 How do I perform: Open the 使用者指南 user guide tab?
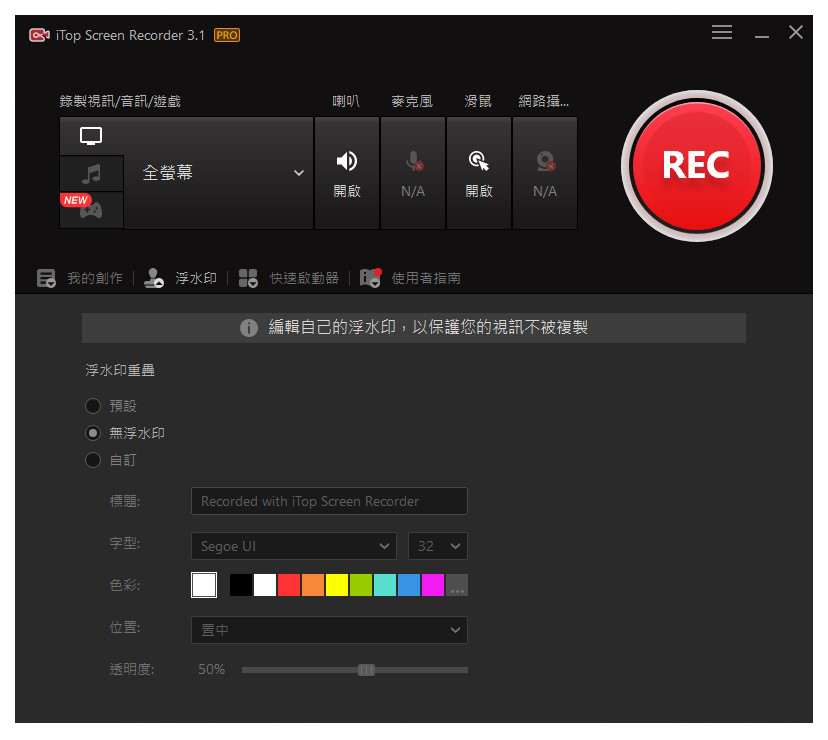point(426,278)
